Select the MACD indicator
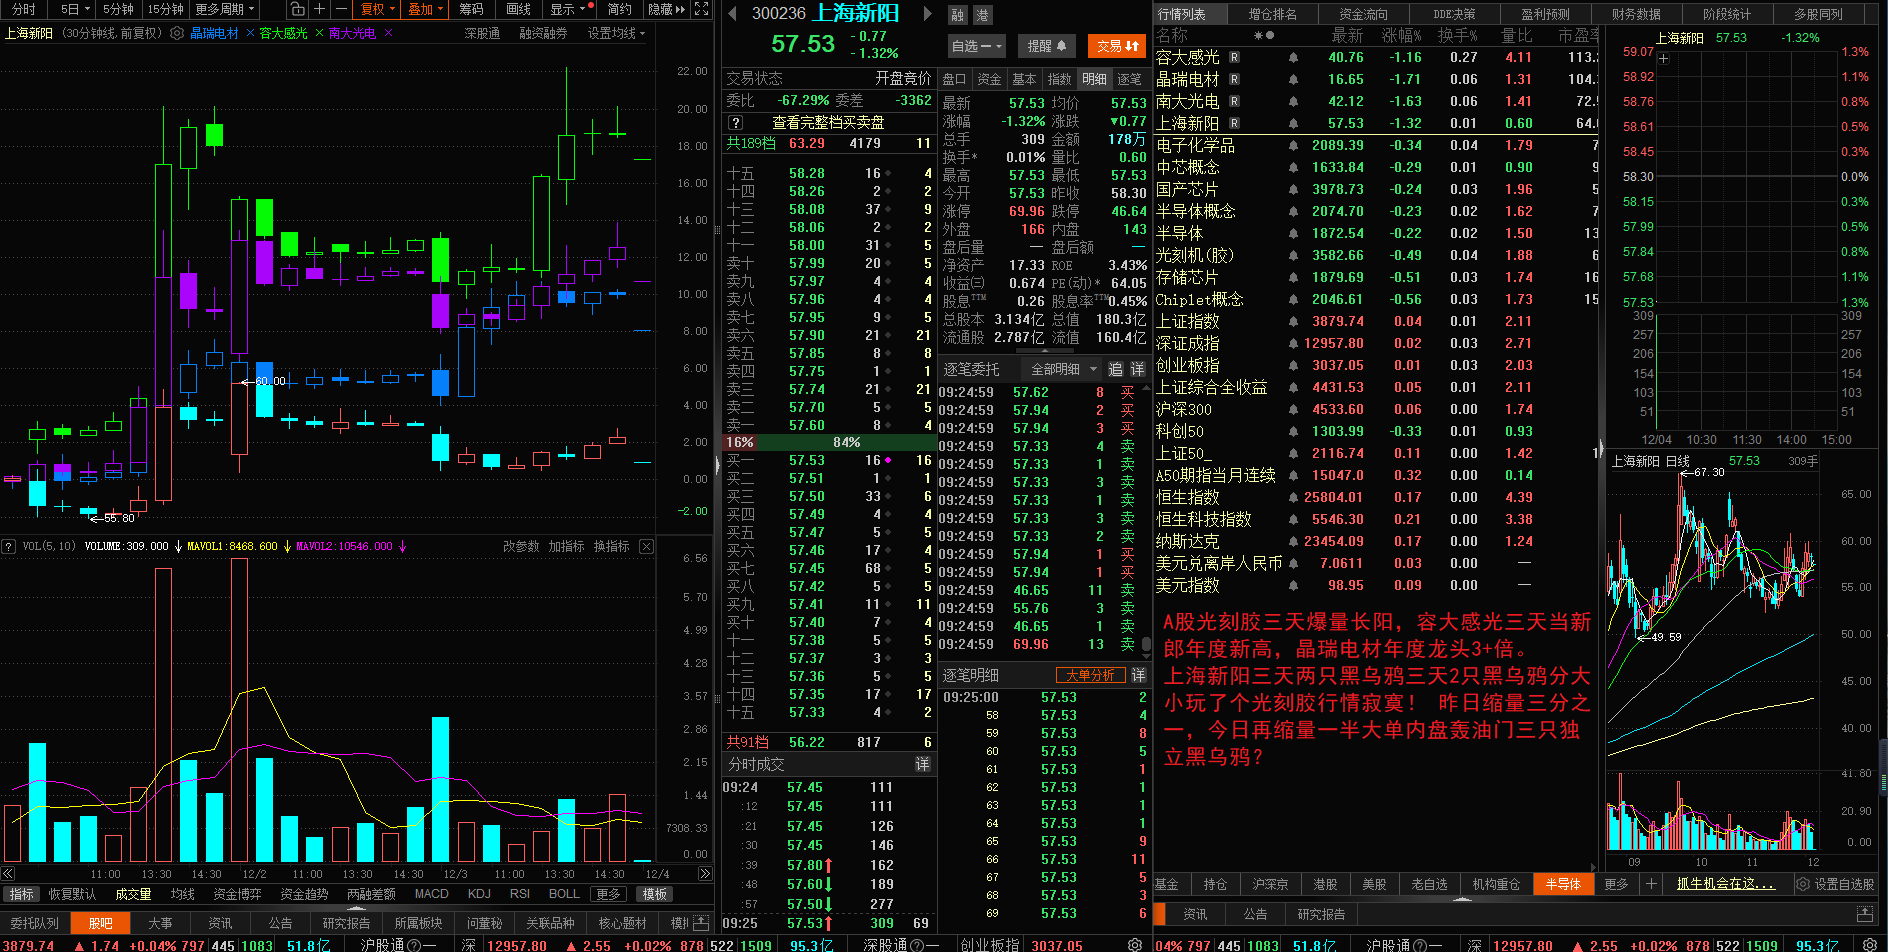The height and width of the screenshot is (952, 1888). pos(431,894)
